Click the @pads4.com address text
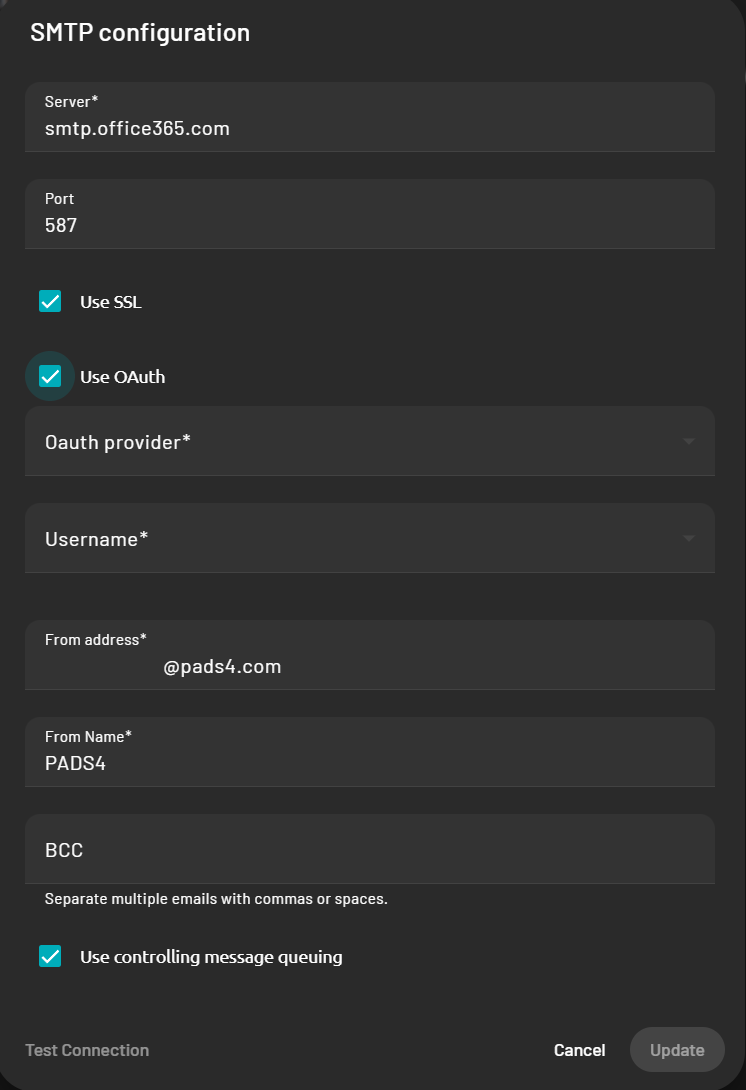The height and width of the screenshot is (1090, 746). [x=222, y=666]
